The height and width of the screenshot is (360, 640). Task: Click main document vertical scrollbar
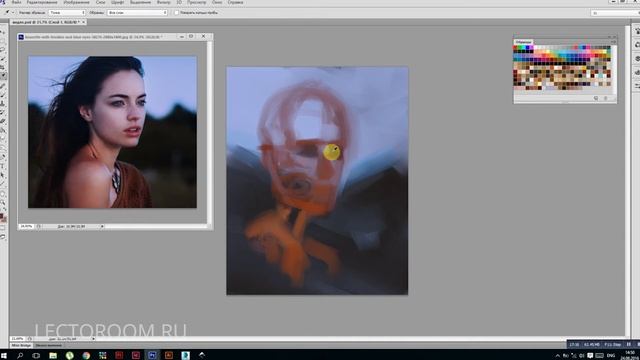(627, 180)
